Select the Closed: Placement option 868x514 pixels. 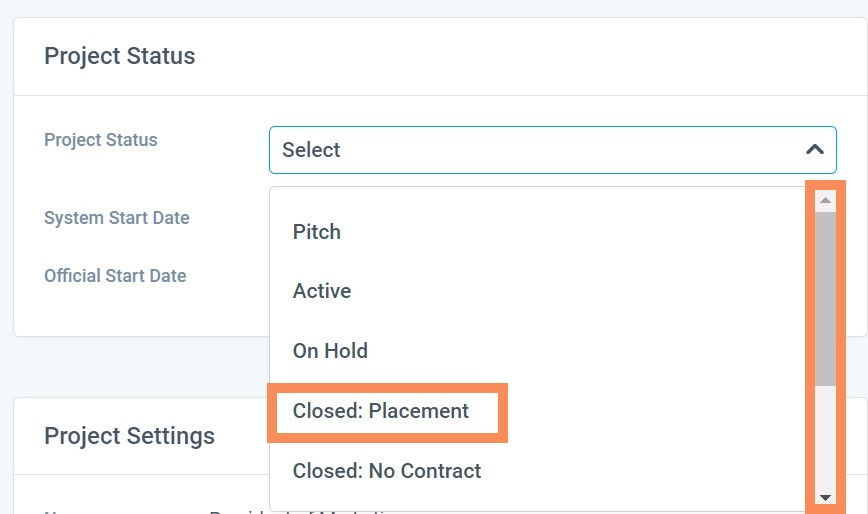[x=381, y=411]
